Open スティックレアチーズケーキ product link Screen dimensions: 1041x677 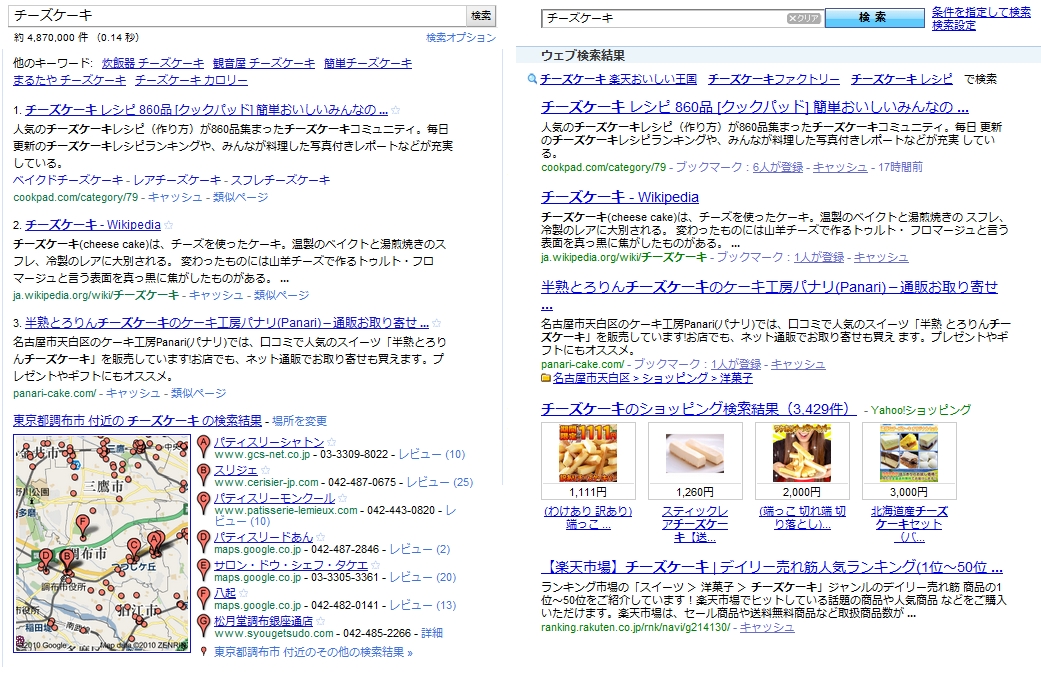(x=695, y=524)
